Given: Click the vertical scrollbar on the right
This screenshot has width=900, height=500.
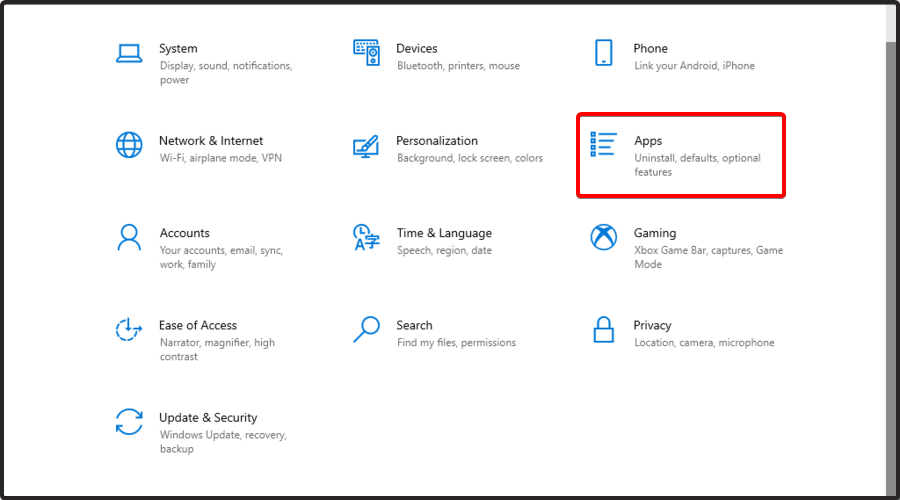Looking at the screenshot, I should [x=891, y=268].
